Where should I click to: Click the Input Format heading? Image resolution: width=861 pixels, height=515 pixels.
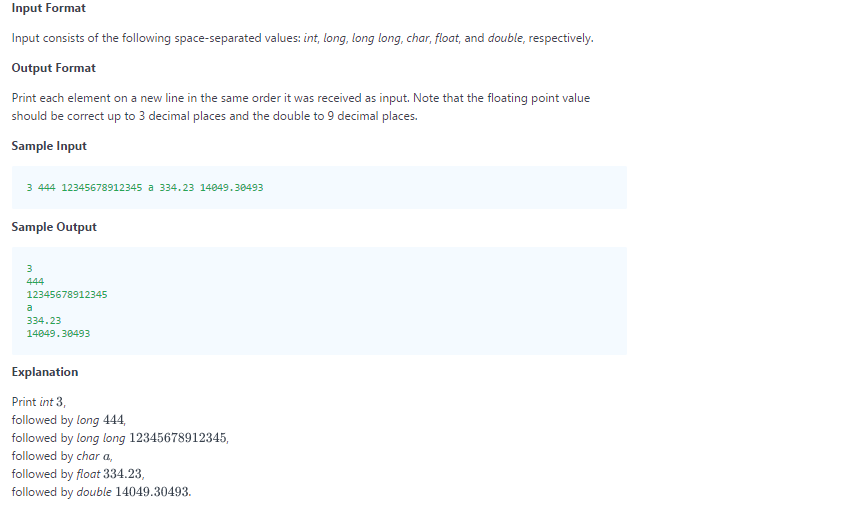tap(48, 9)
